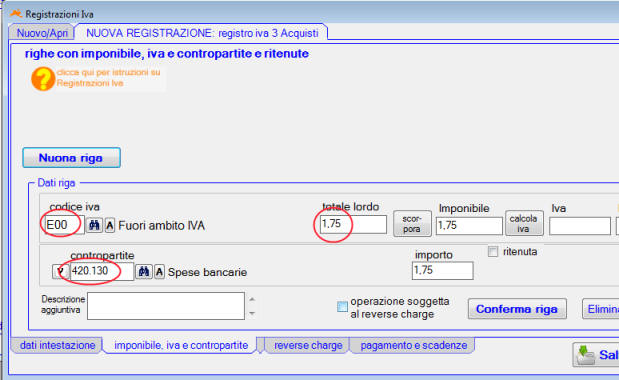Open binoculars search next to contropartite field
The width and height of the screenshot is (619, 380).
pos(144,271)
